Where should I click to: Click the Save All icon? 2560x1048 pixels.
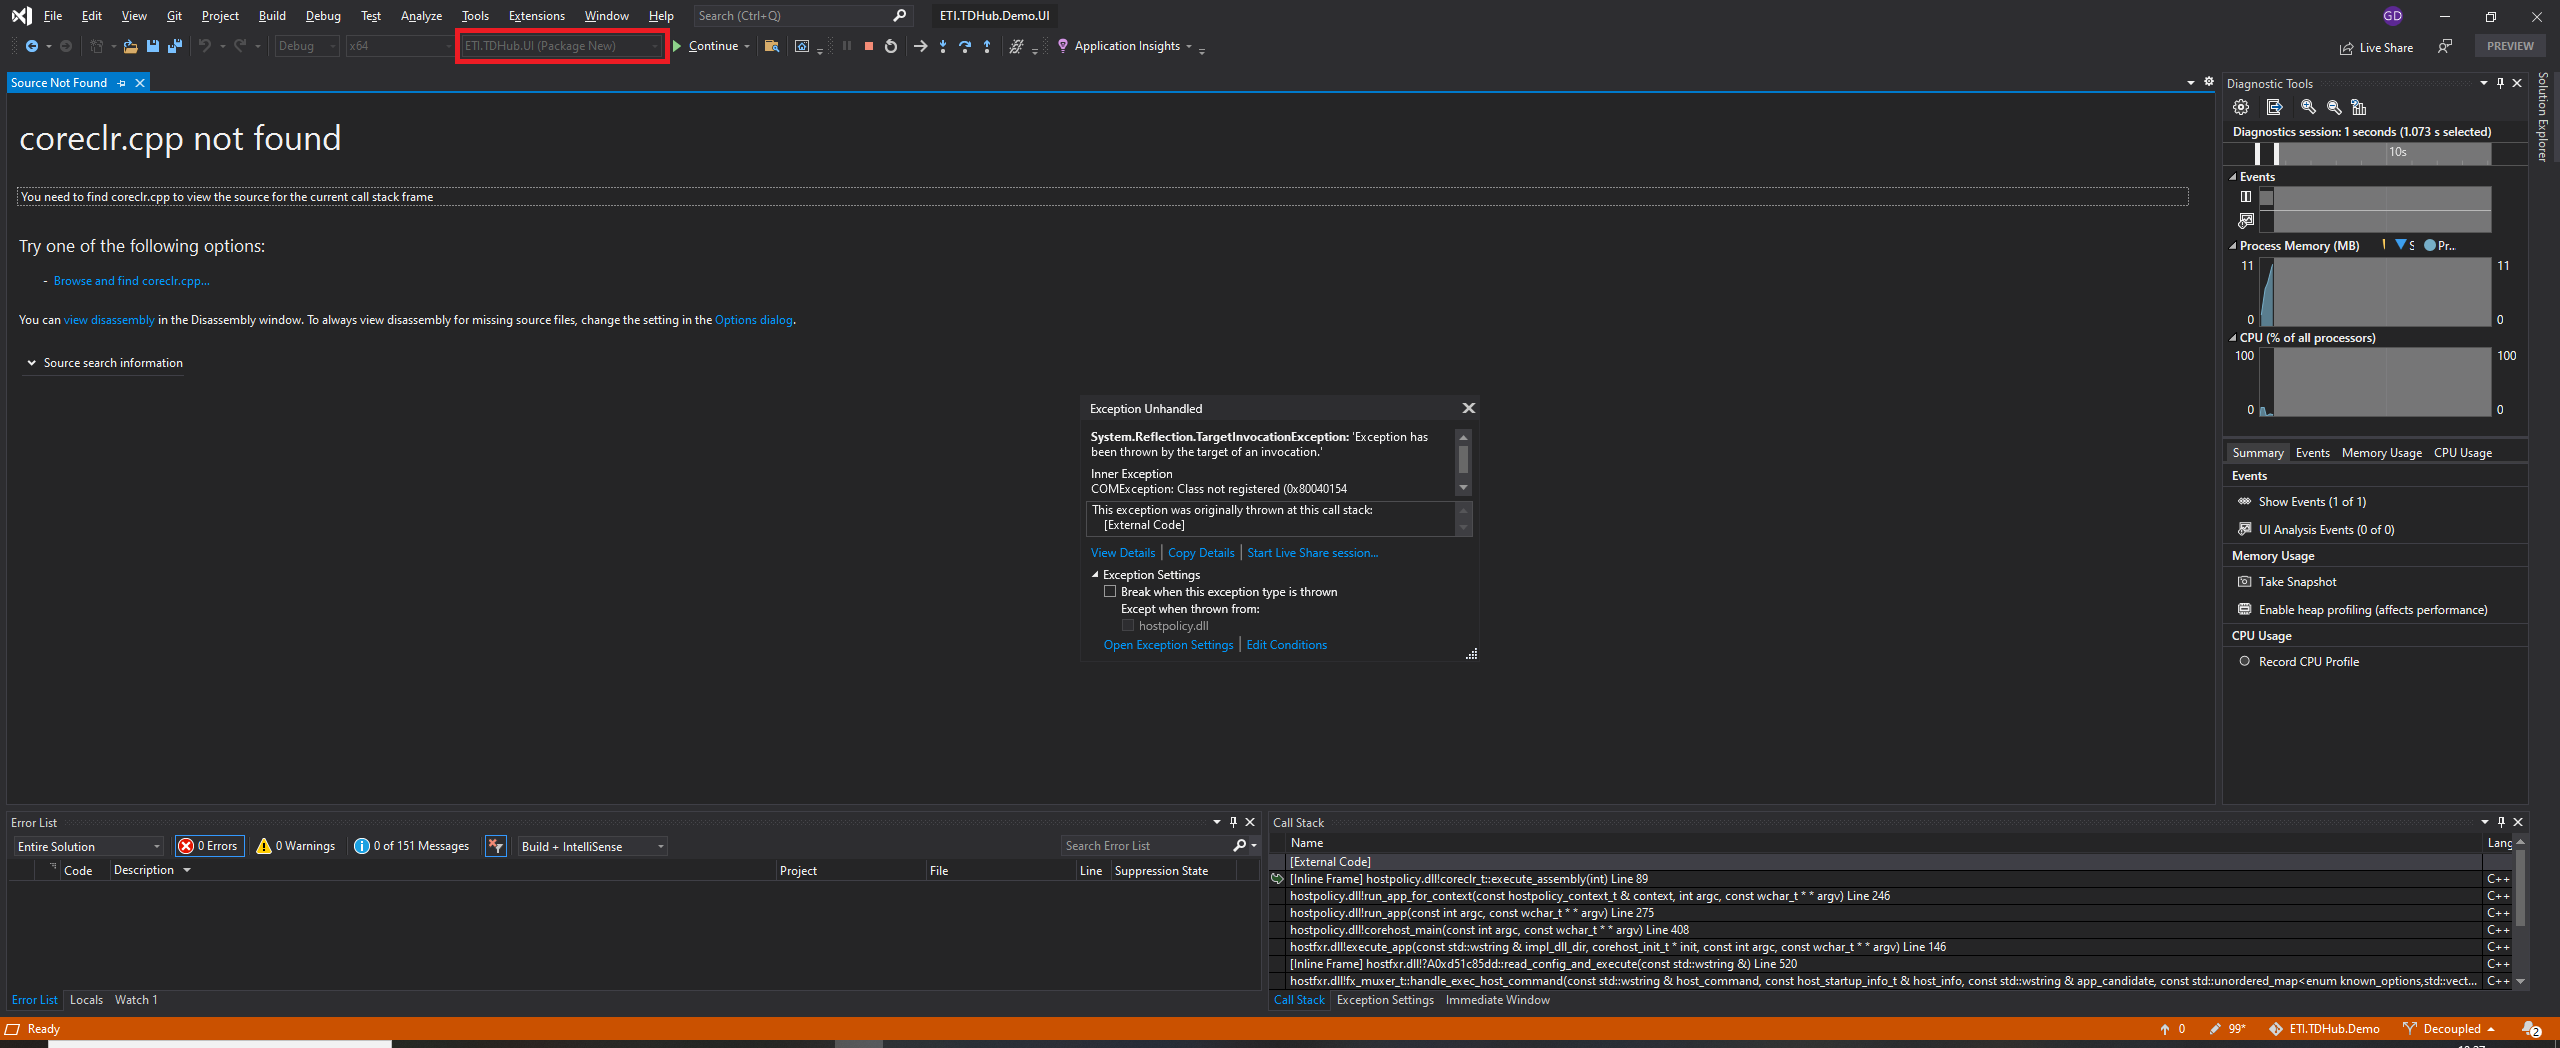pyautogui.click(x=174, y=46)
